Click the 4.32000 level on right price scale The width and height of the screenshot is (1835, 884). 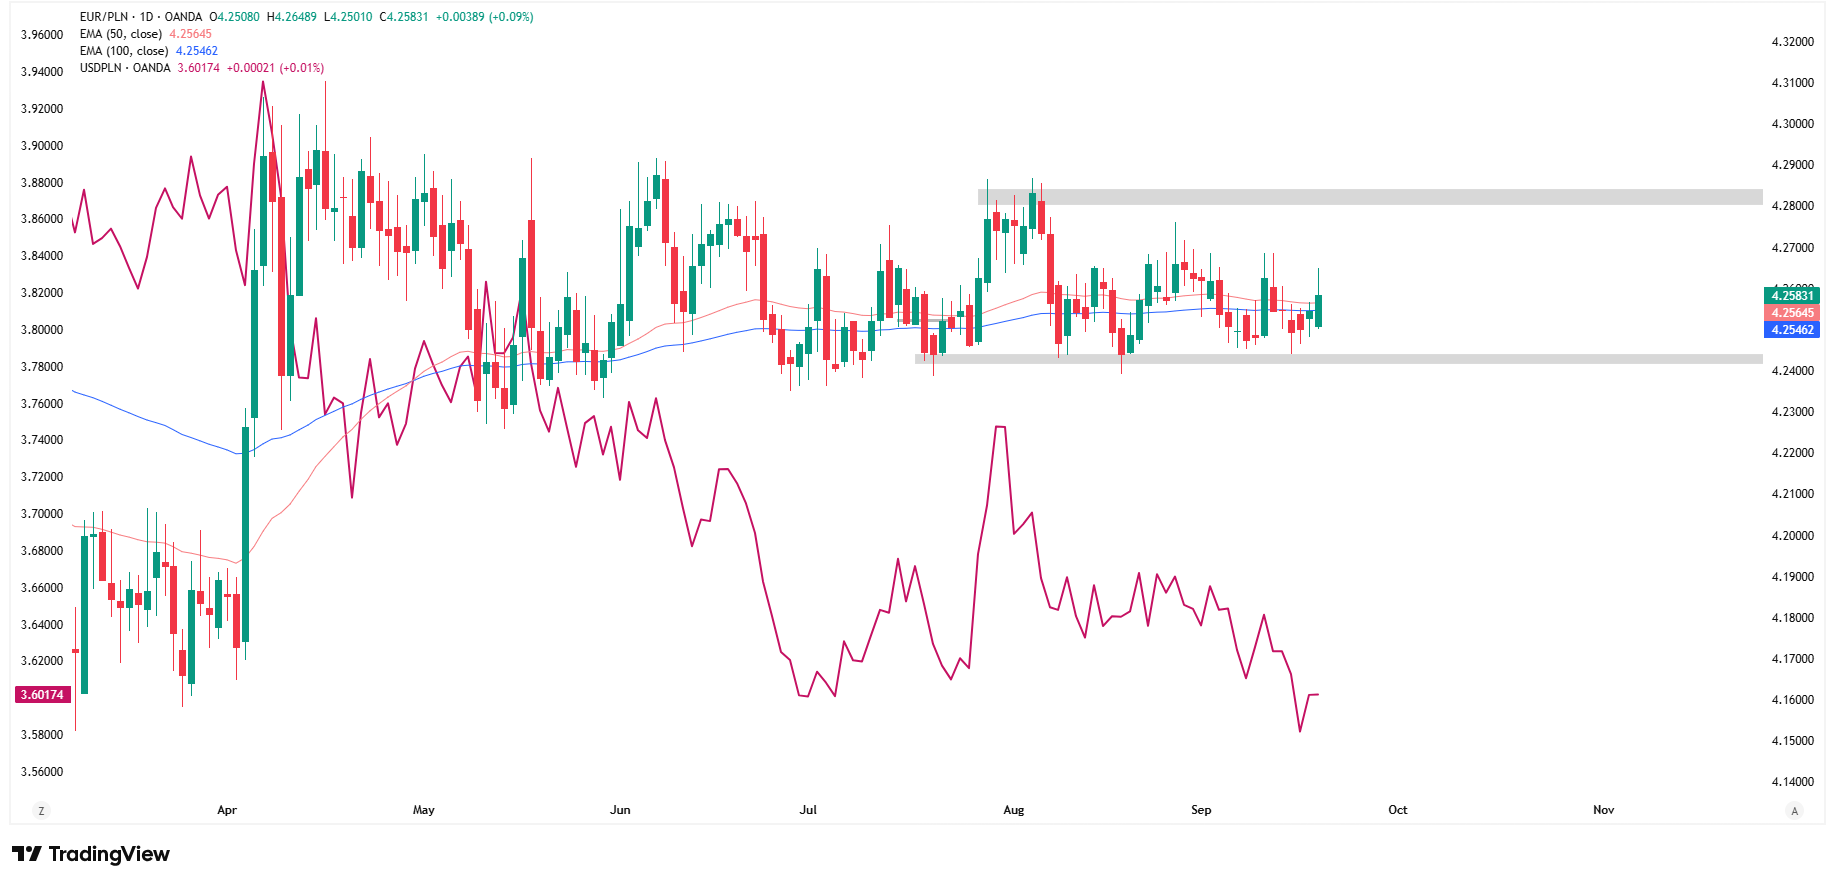point(1792,42)
